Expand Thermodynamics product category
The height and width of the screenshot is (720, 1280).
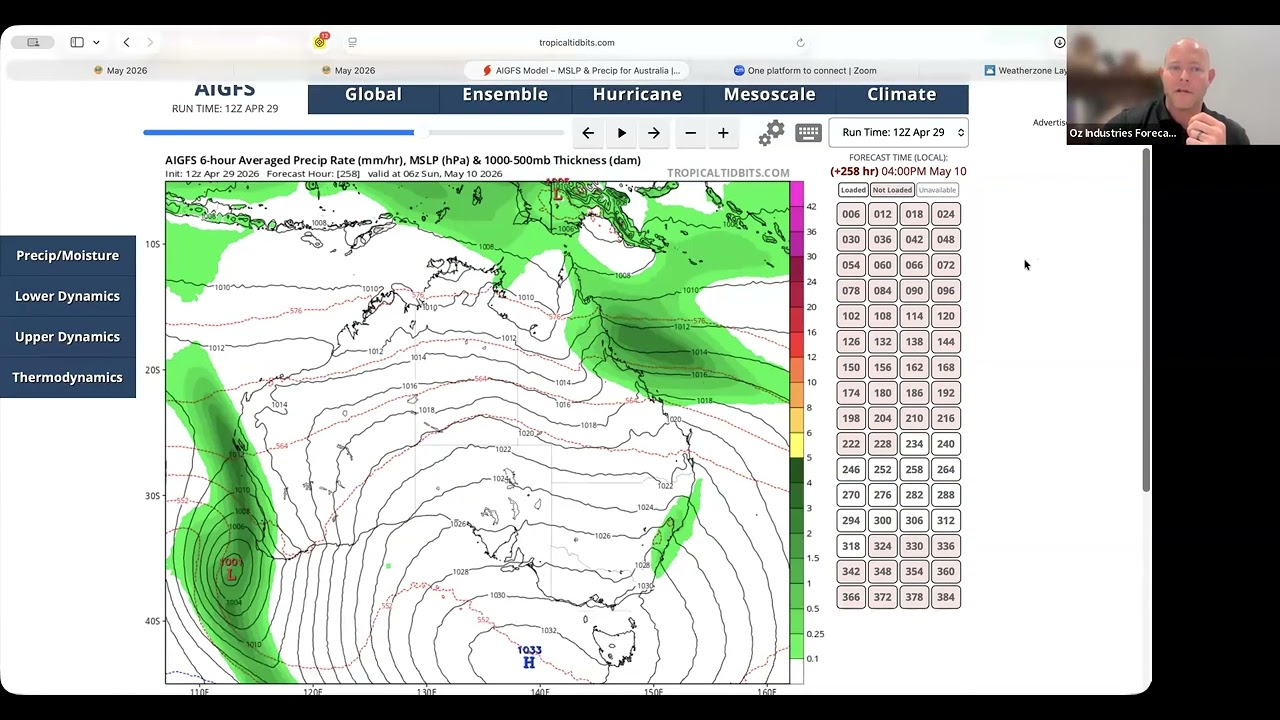tap(67, 377)
